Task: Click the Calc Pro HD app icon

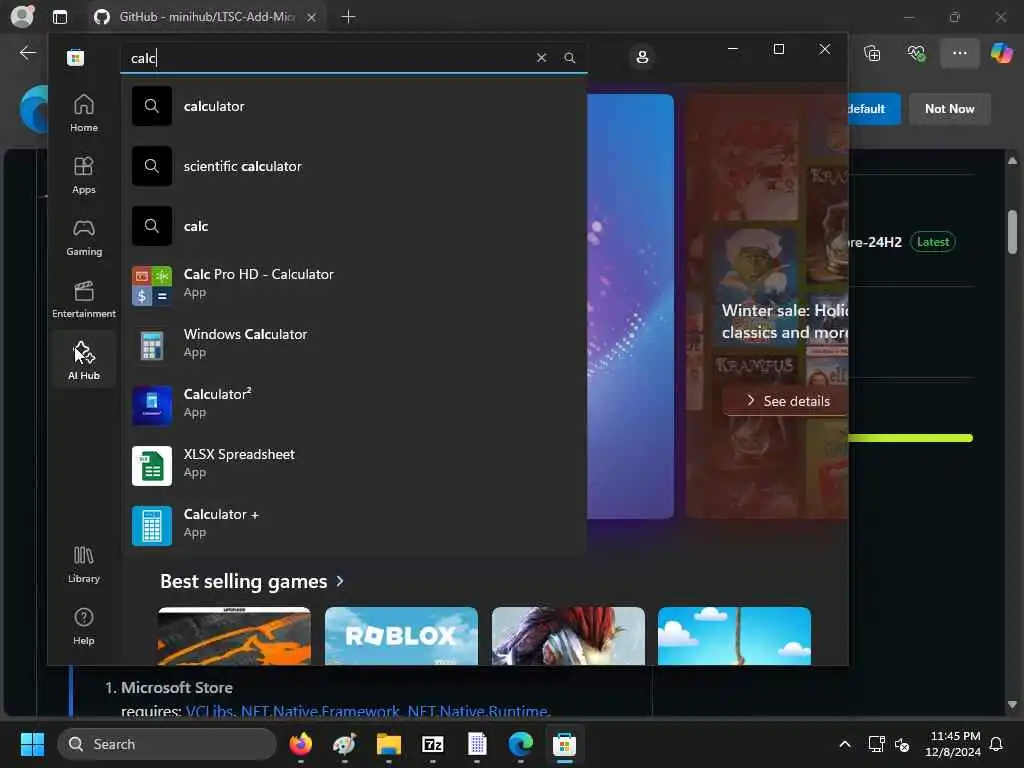Action: click(152, 285)
